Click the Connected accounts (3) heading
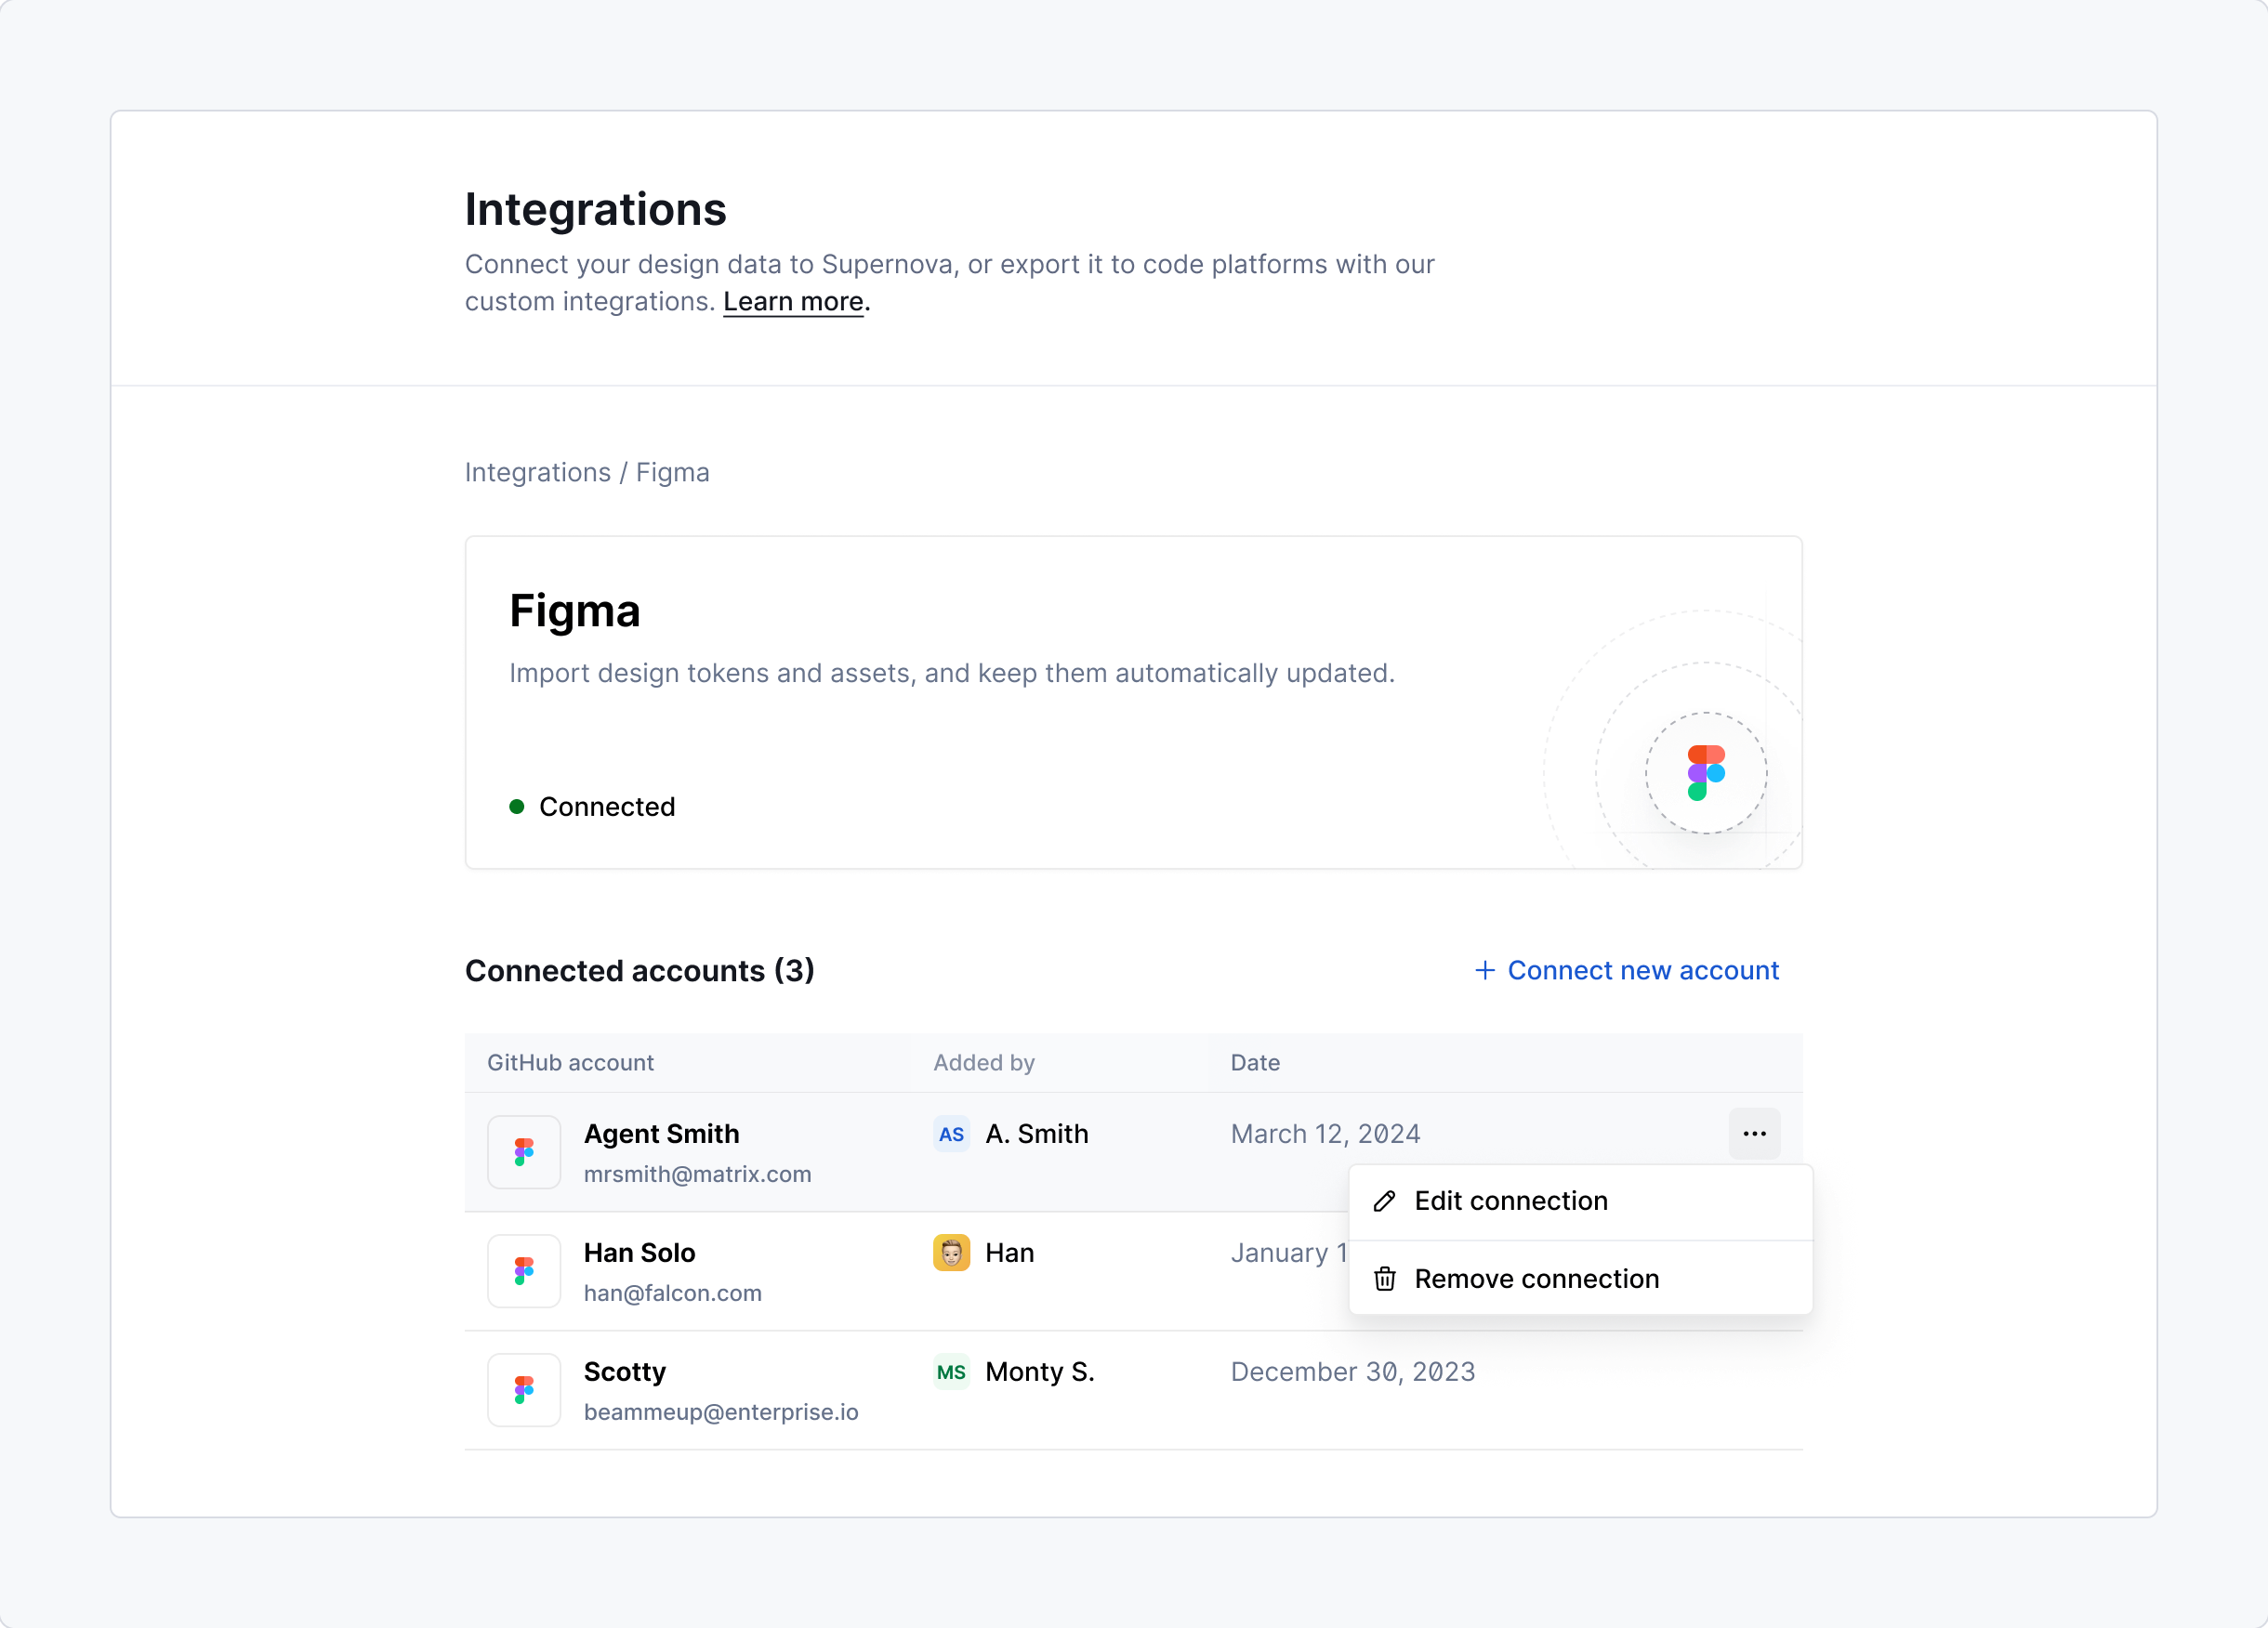This screenshot has width=2268, height=1628. pyautogui.click(x=640, y=970)
